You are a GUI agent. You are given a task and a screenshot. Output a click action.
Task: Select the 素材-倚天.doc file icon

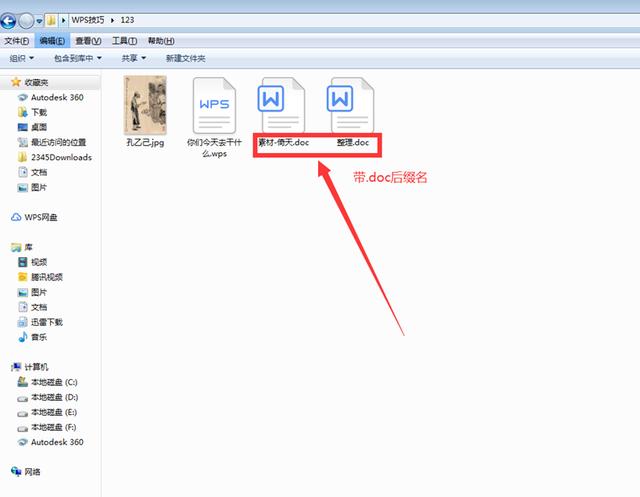[x=281, y=104]
